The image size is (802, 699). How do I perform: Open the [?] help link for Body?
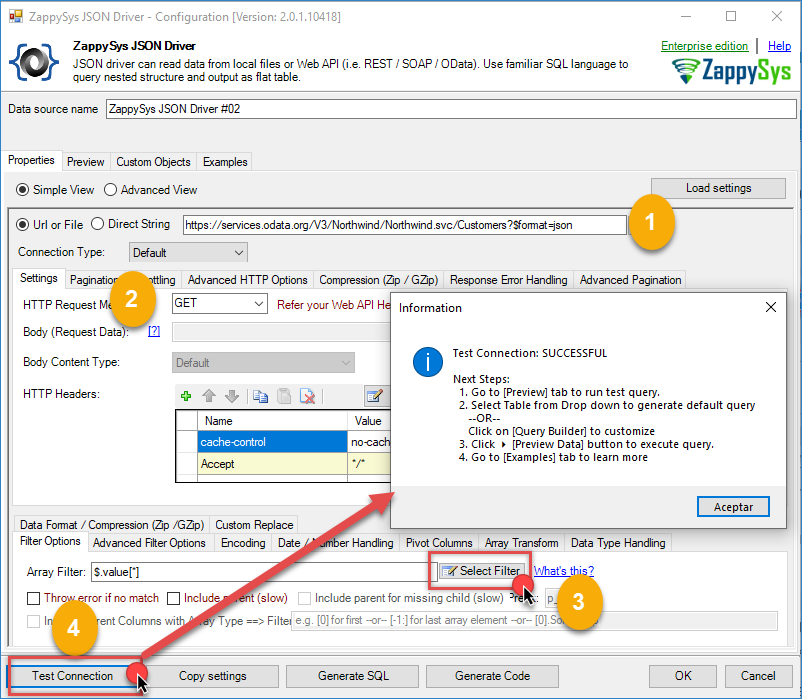[154, 331]
